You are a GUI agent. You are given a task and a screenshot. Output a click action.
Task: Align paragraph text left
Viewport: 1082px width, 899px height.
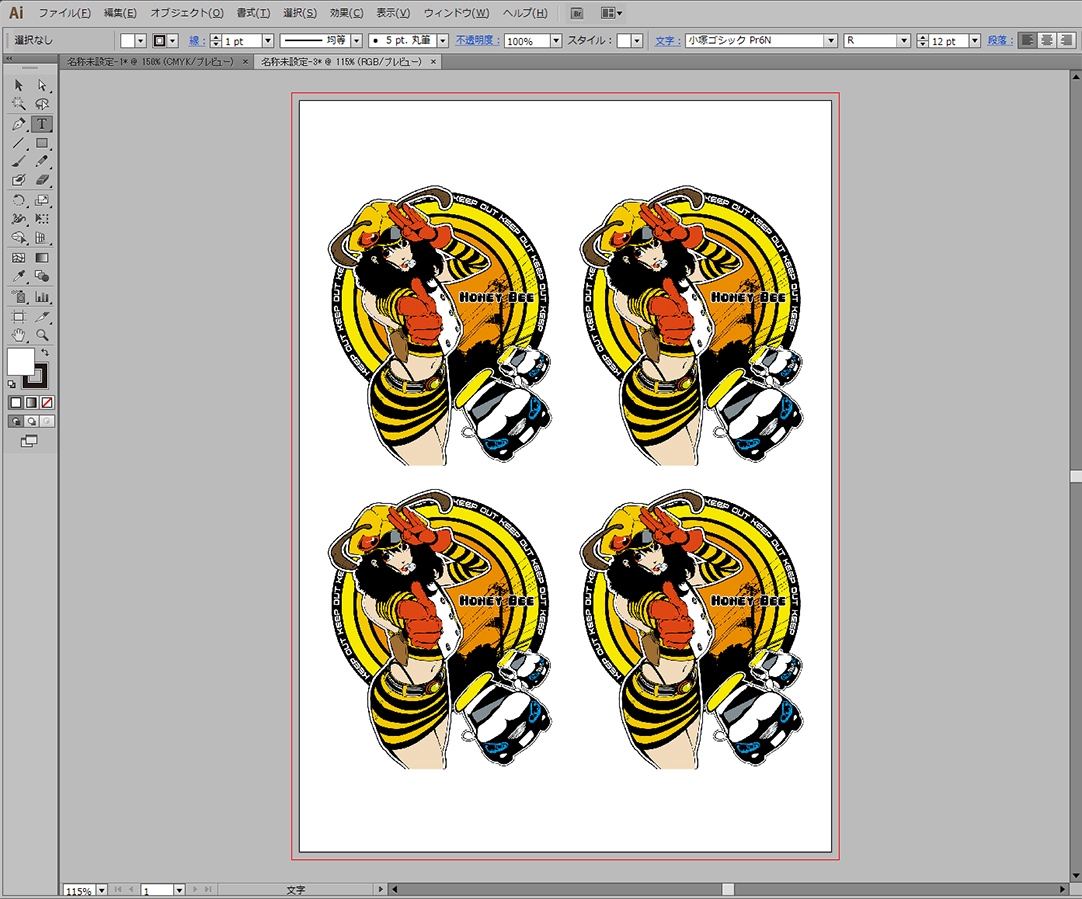click(1028, 41)
